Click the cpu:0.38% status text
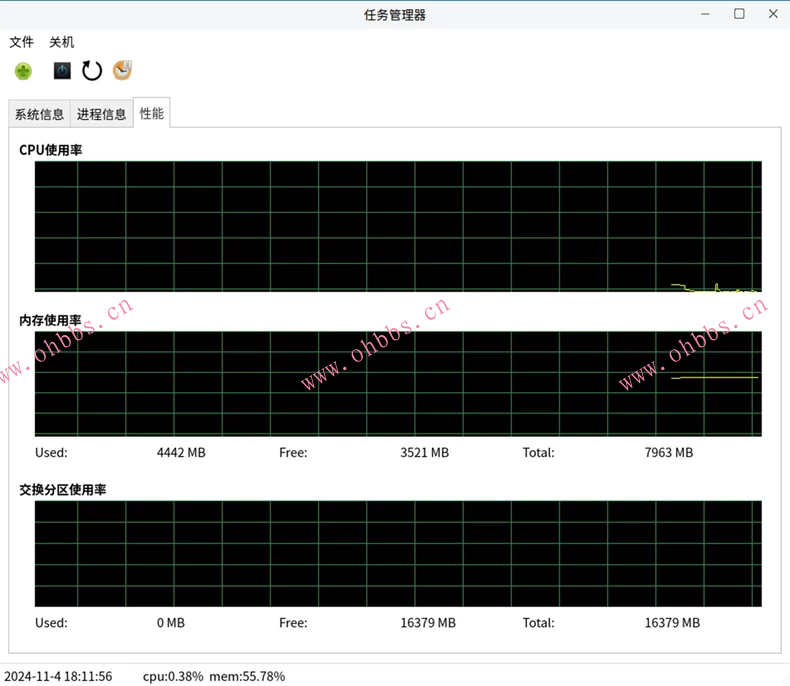 point(173,676)
